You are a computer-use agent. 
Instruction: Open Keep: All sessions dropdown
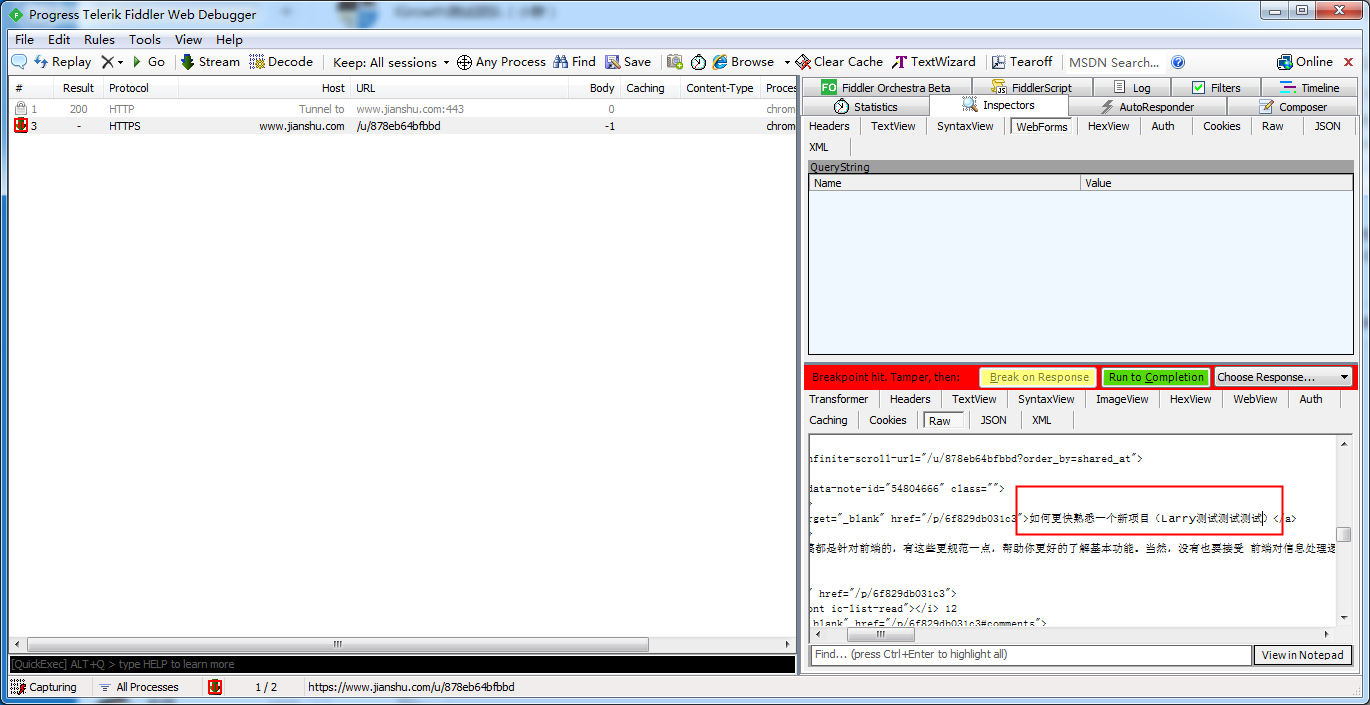click(391, 62)
